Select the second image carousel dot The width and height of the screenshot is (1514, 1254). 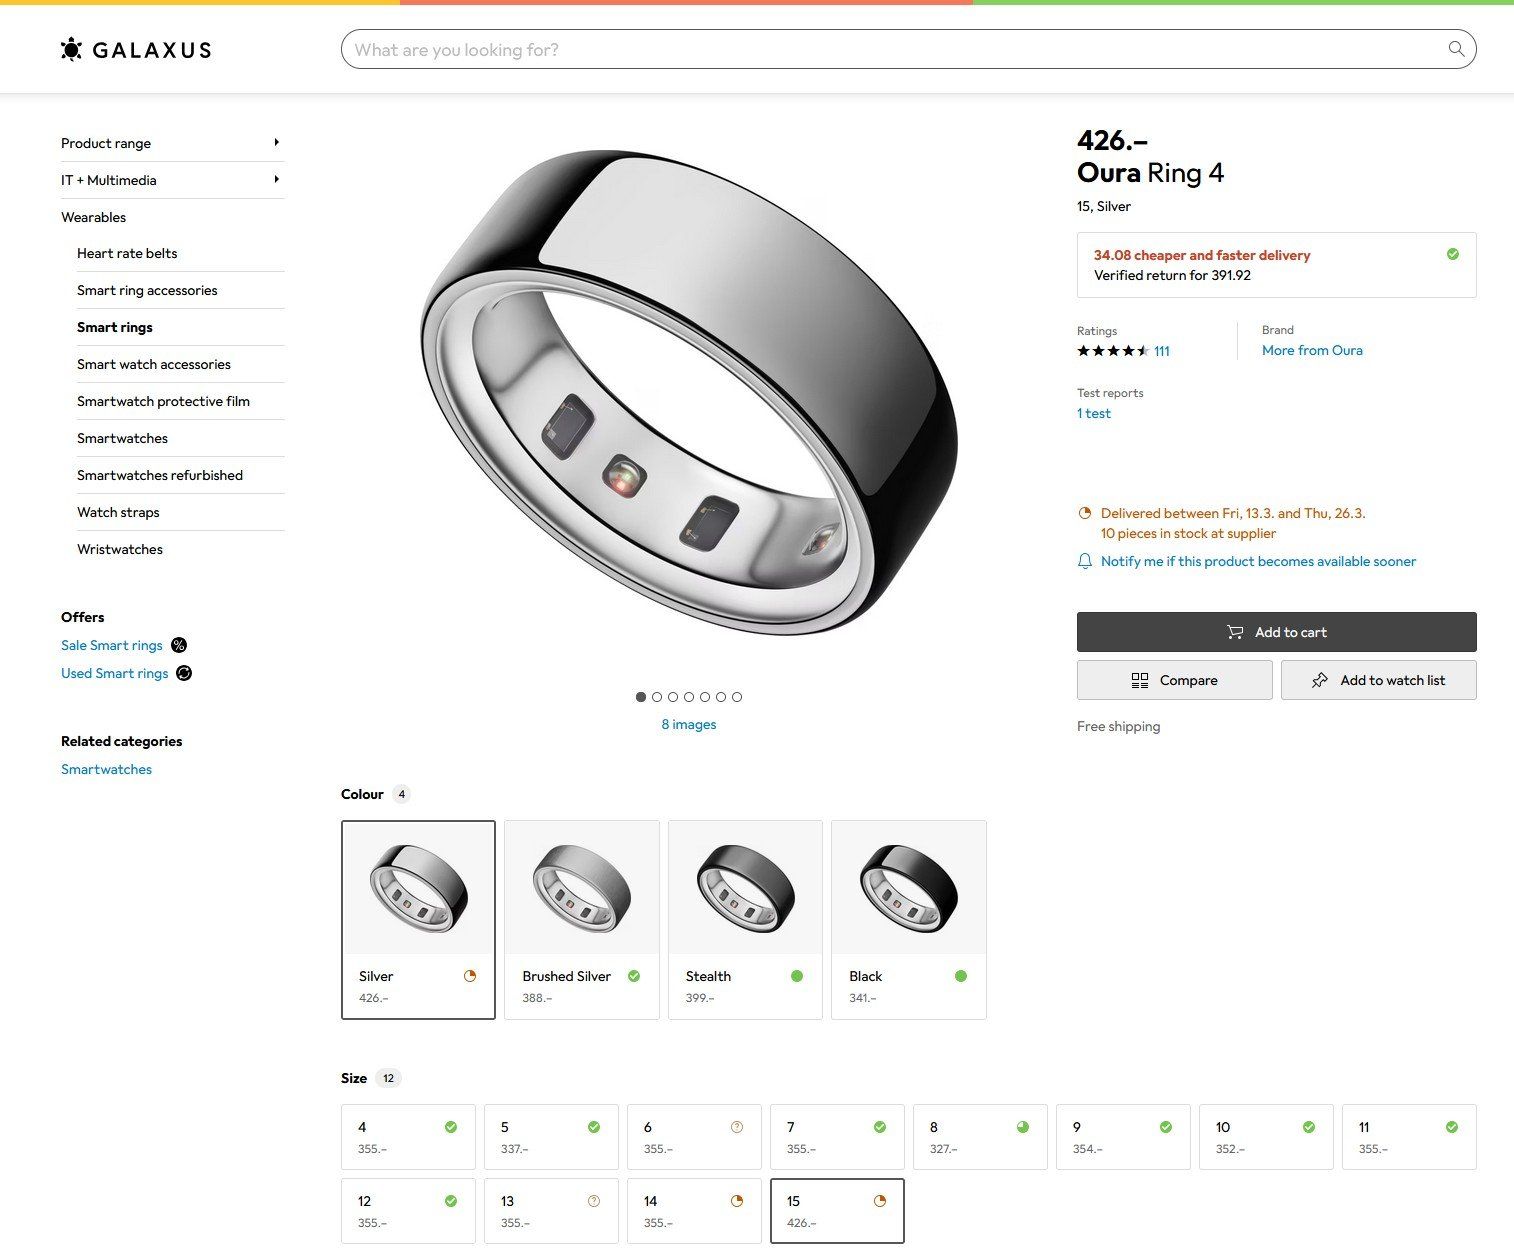[x=657, y=697]
